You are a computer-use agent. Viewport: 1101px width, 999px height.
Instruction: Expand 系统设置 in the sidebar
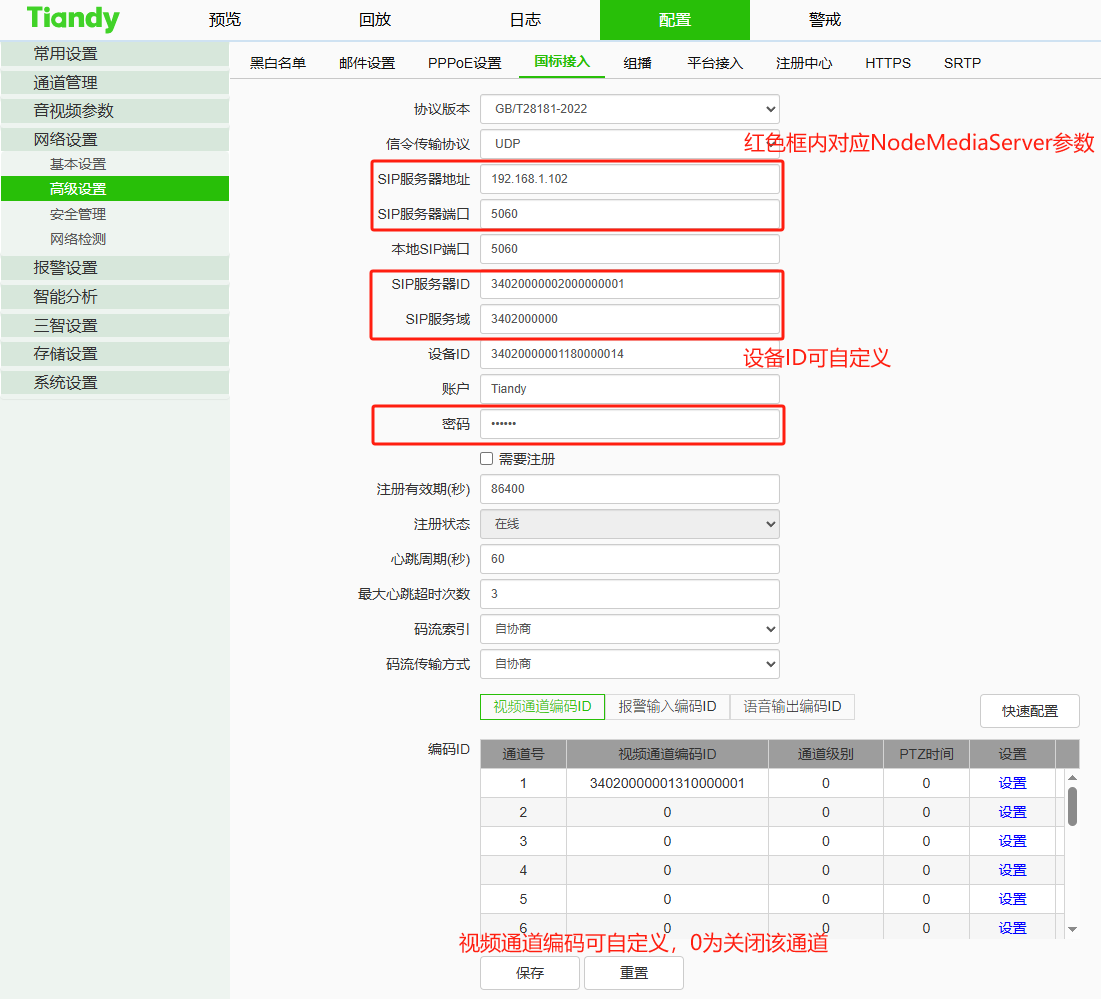(115, 383)
